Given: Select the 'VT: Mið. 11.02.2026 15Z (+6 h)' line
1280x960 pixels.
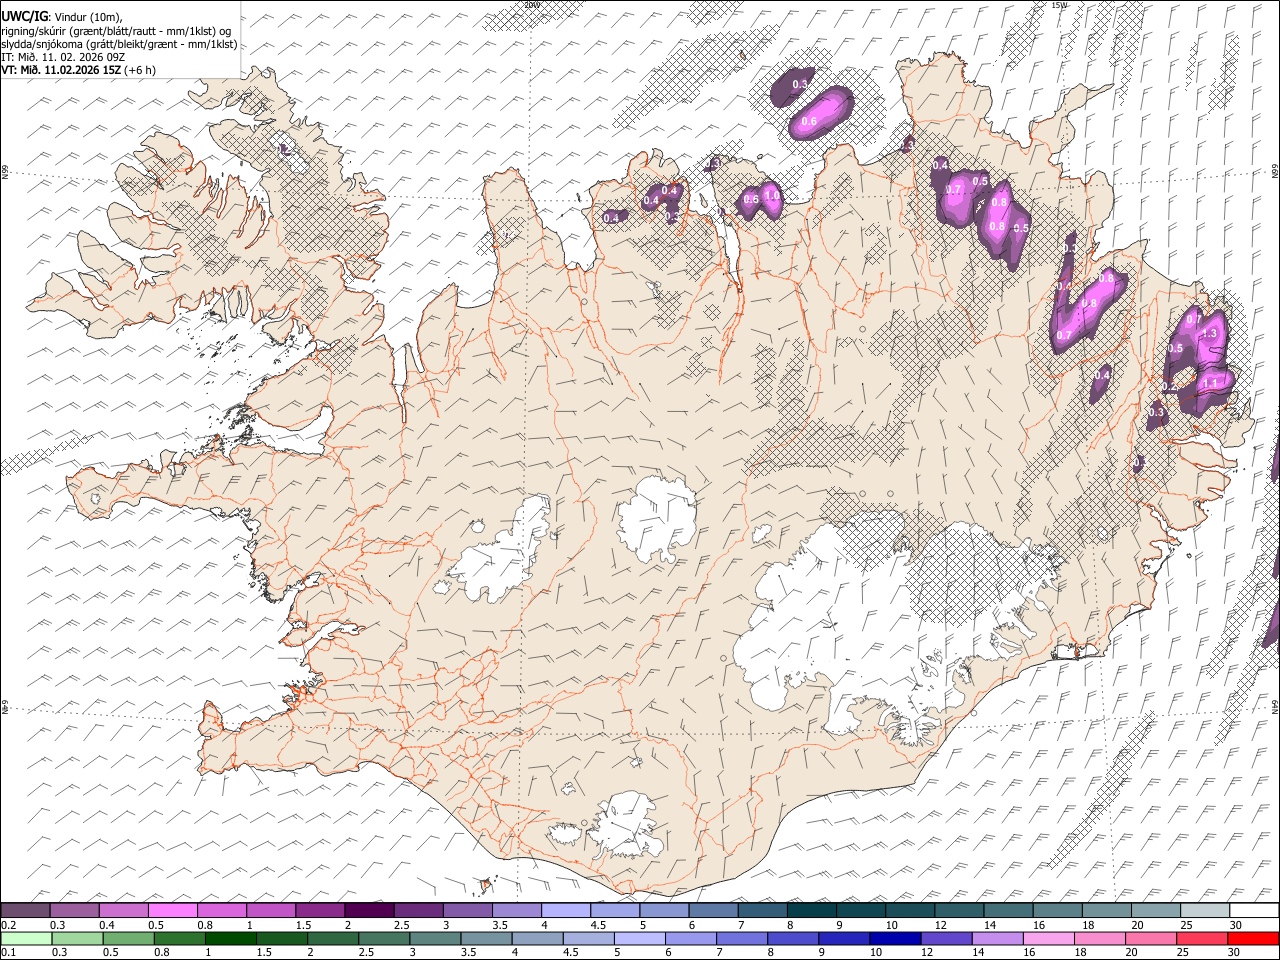Looking at the screenshot, I should point(78,70).
